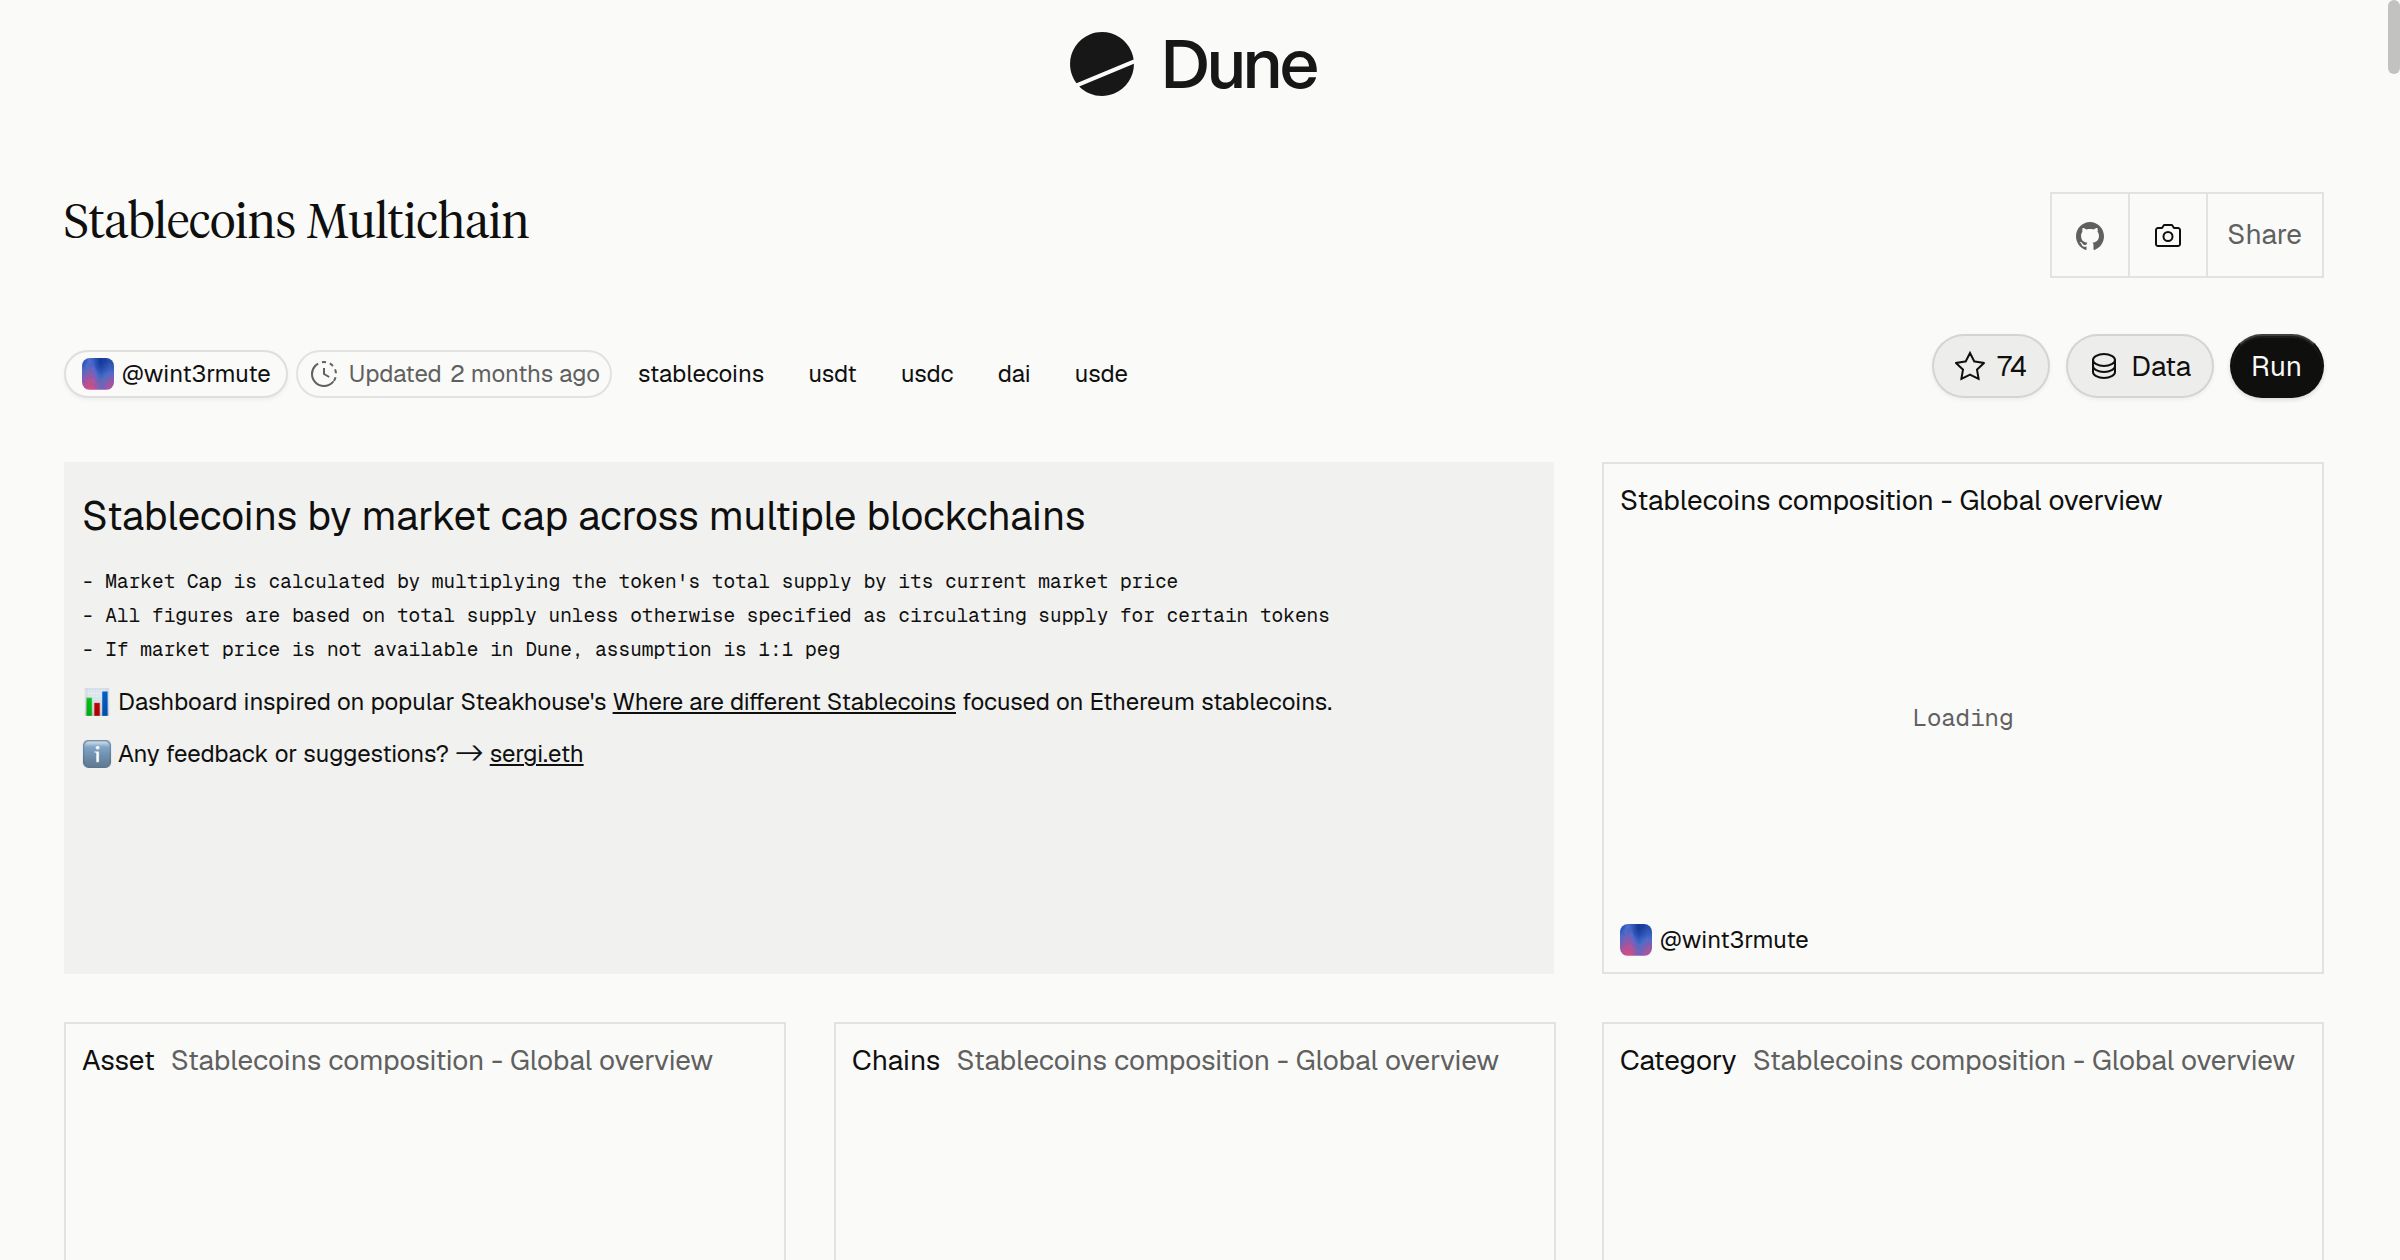Select the dai tag
The image size is (2400, 1260).
click(x=1013, y=374)
